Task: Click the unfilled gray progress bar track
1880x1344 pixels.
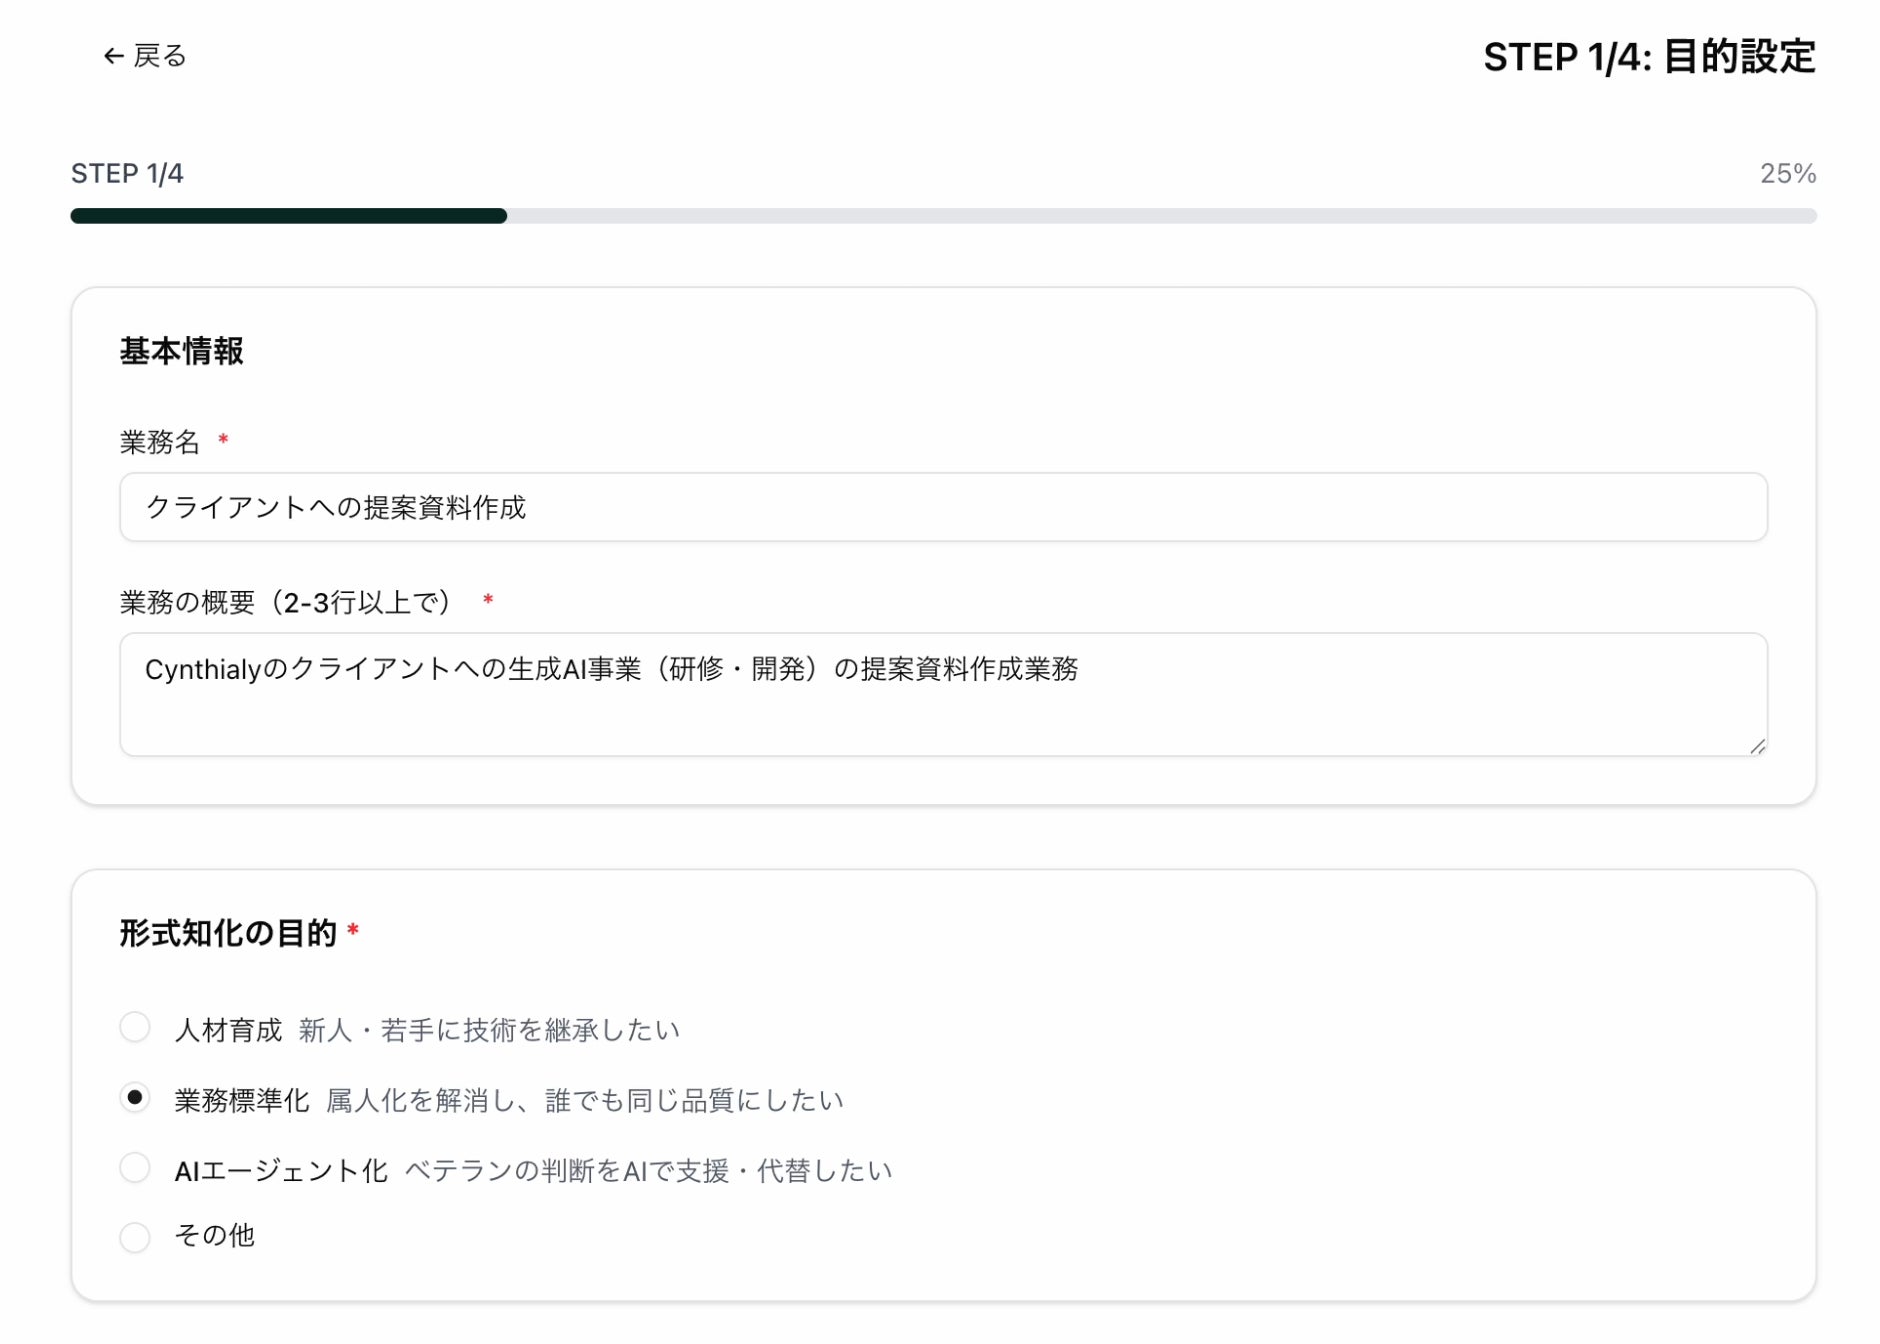Action: (1160, 216)
